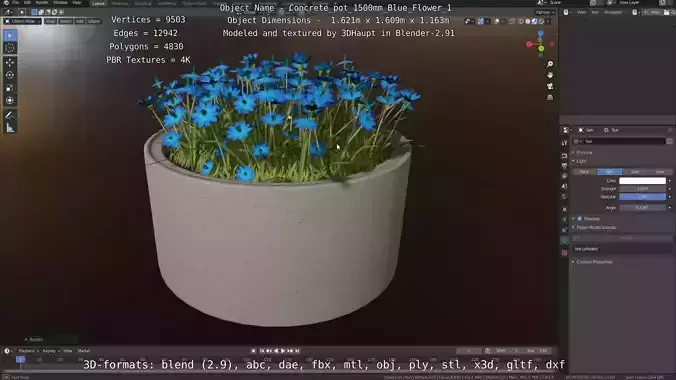Open the Object Mode dropdown
The image size is (676, 380).
22,21
